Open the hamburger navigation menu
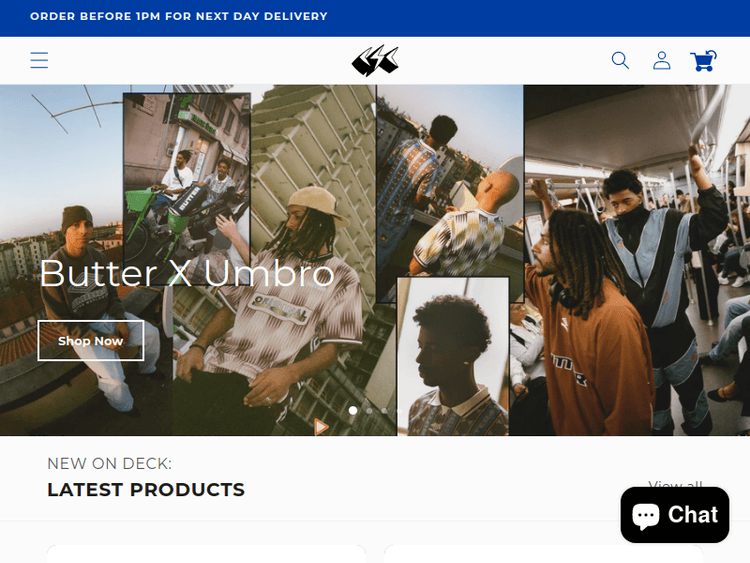The height and width of the screenshot is (563, 750). pyautogui.click(x=39, y=60)
